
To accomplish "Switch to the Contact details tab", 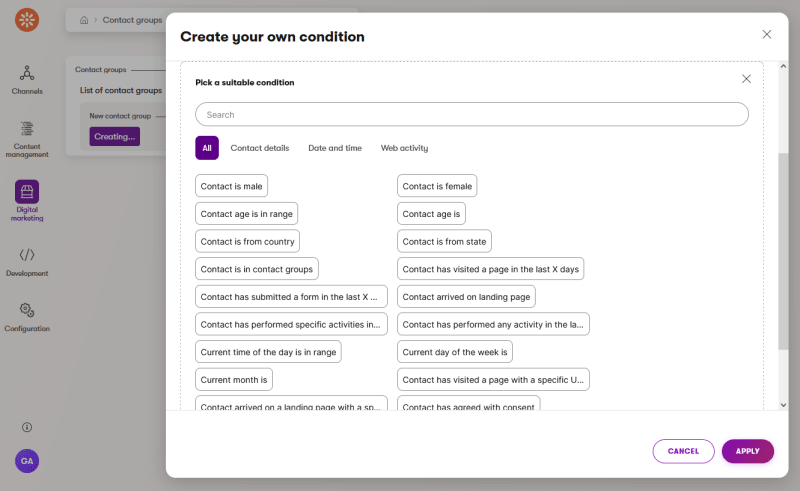I will (x=259, y=148).
